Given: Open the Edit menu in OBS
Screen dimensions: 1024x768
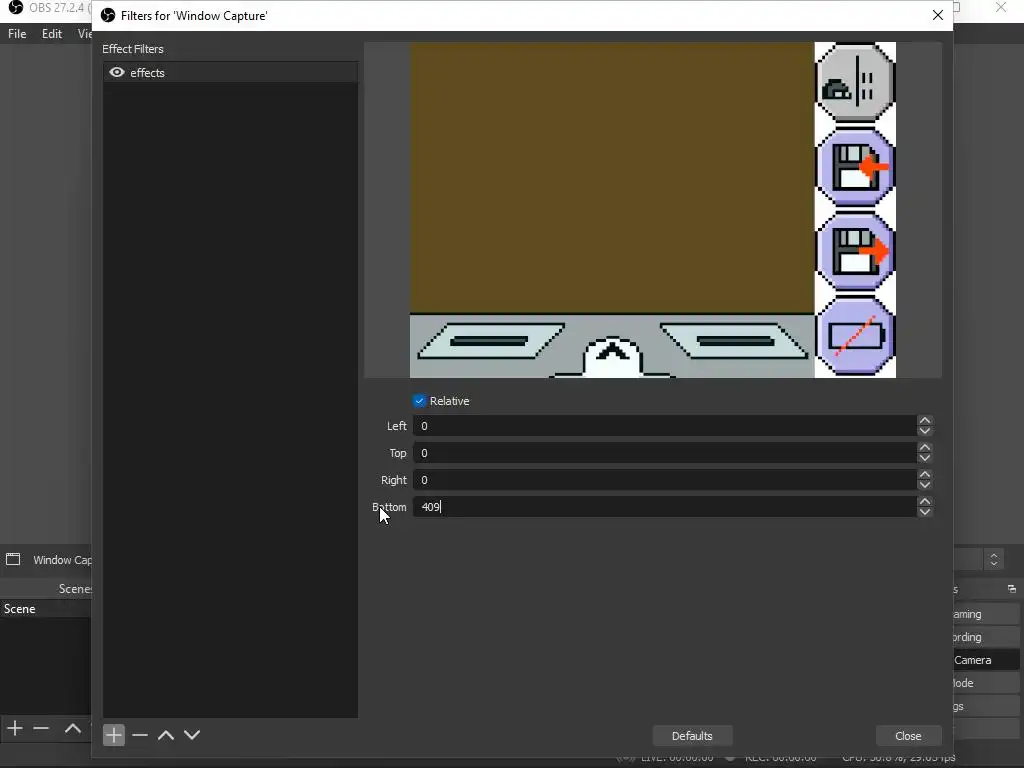Looking at the screenshot, I should (52, 34).
